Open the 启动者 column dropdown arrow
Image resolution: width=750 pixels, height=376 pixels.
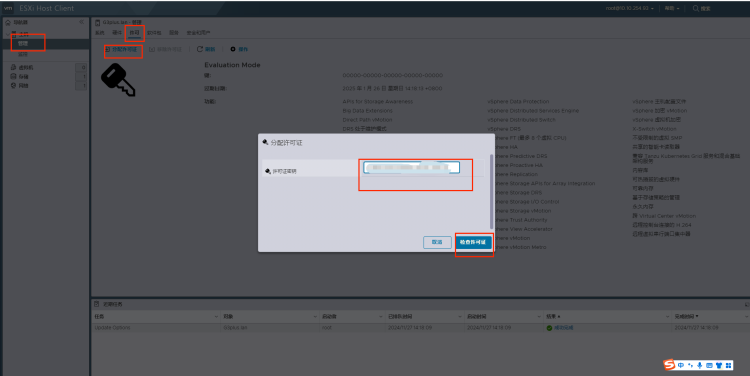click(x=381, y=317)
